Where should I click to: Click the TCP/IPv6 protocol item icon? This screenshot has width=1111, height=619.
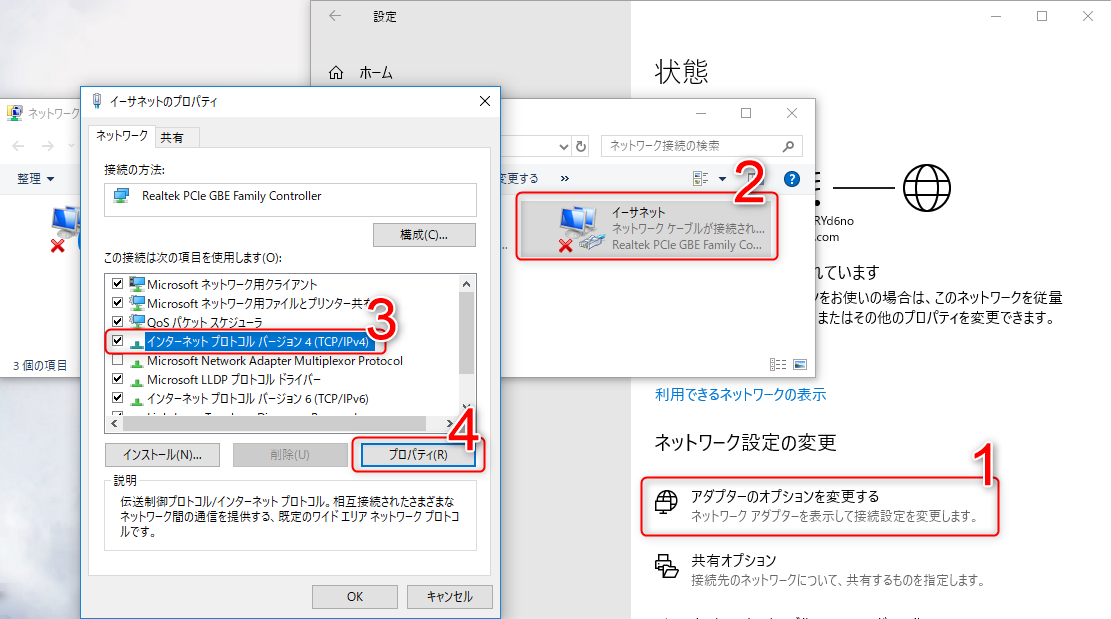tap(137, 399)
